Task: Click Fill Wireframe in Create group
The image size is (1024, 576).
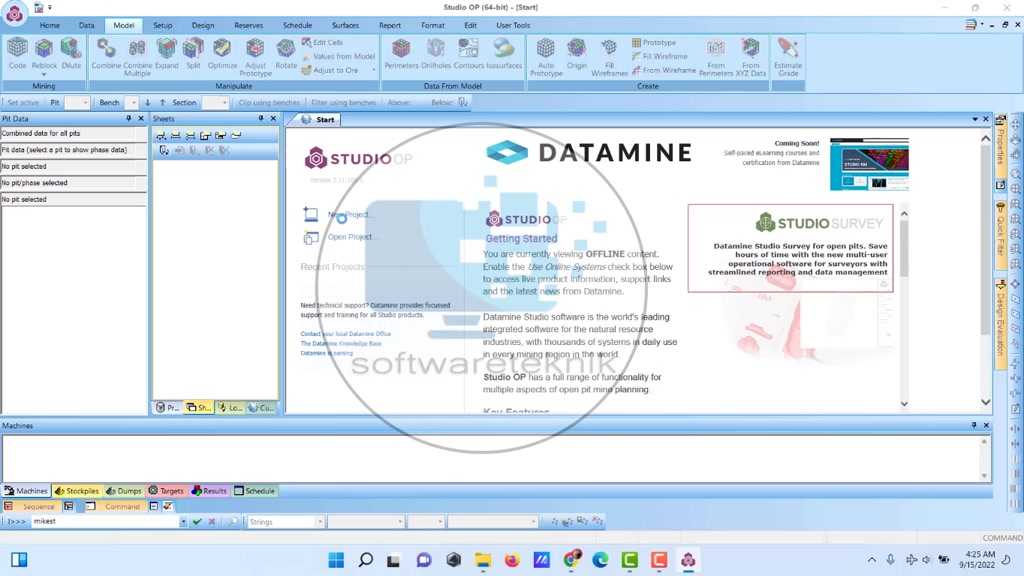Action: pyautogui.click(x=660, y=56)
